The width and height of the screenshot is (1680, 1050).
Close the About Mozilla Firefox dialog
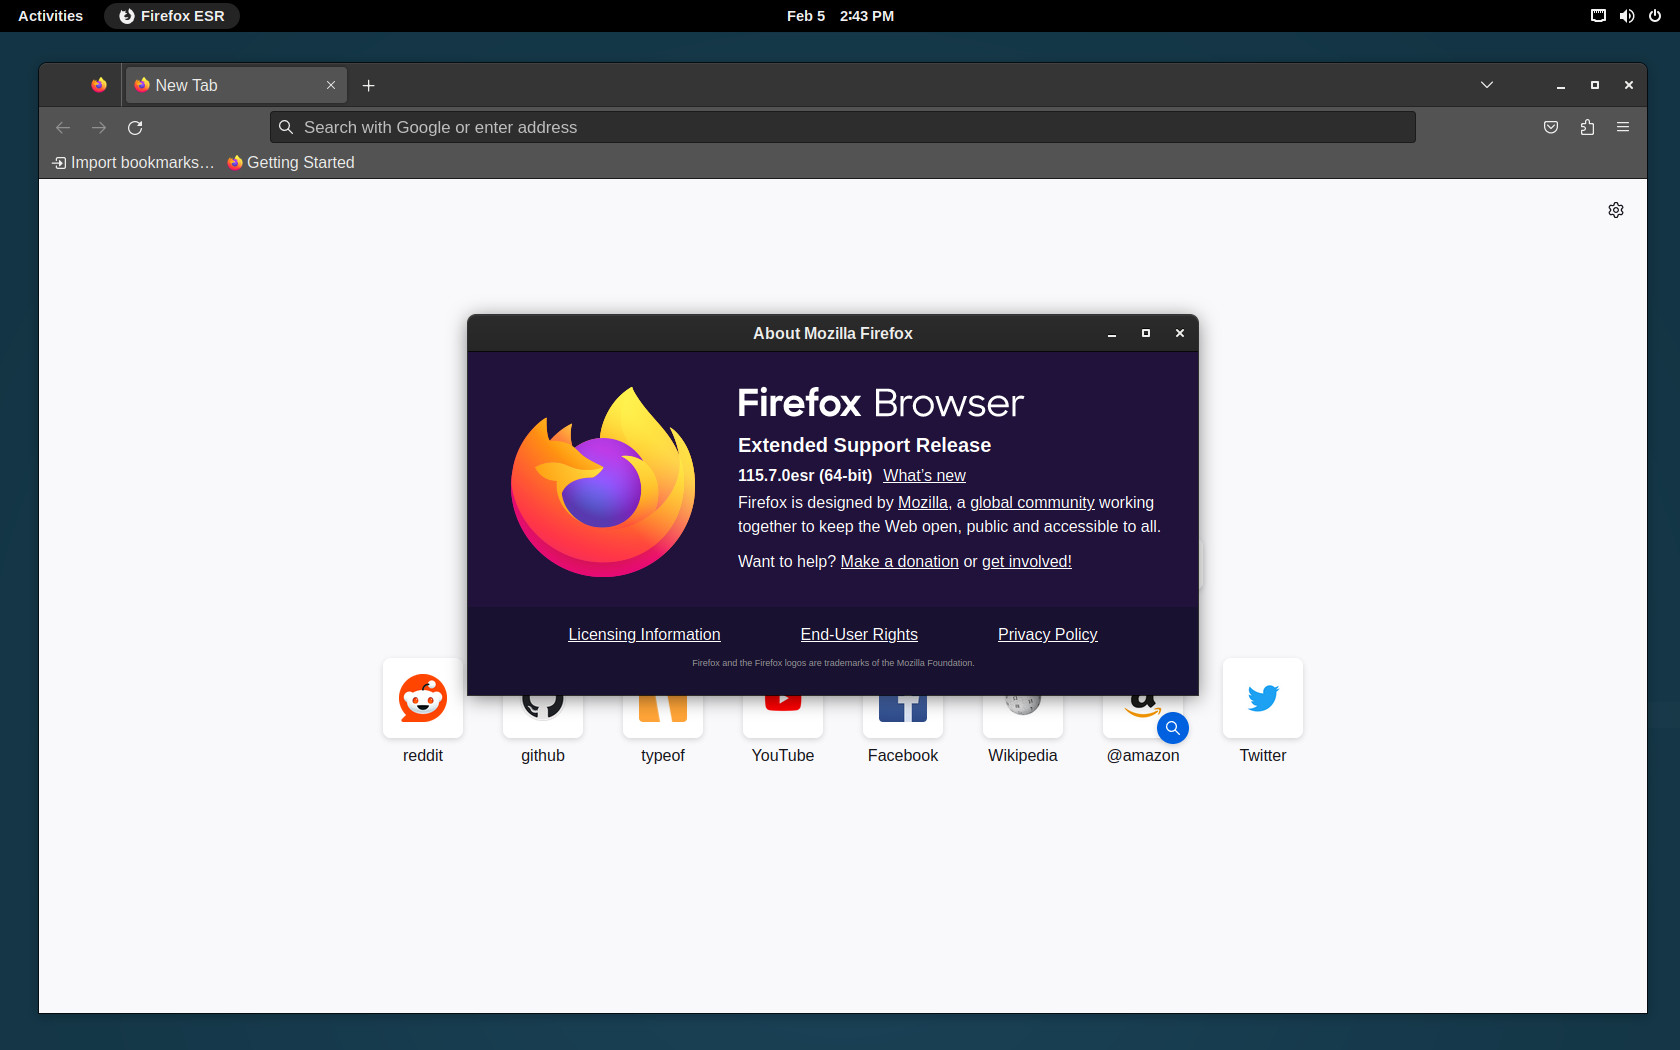click(x=1180, y=334)
